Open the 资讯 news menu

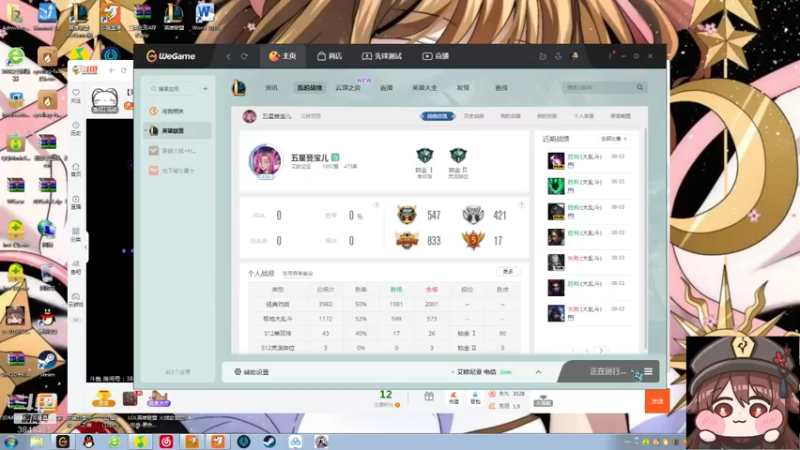coord(271,88)
